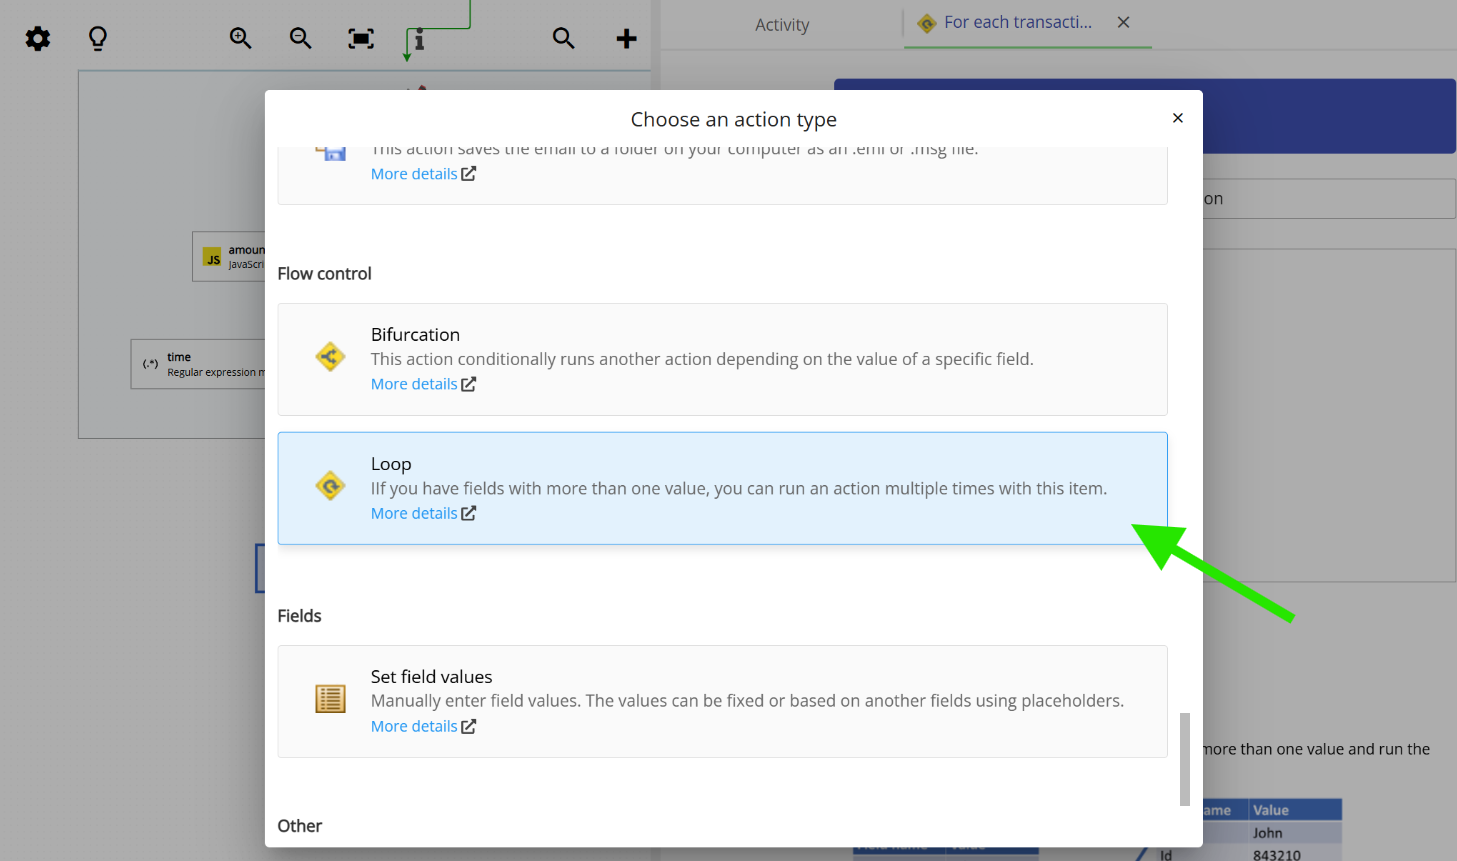Switch to the Activity tab
Viewport: 1457px width, 861px height.
pos(782,24)
